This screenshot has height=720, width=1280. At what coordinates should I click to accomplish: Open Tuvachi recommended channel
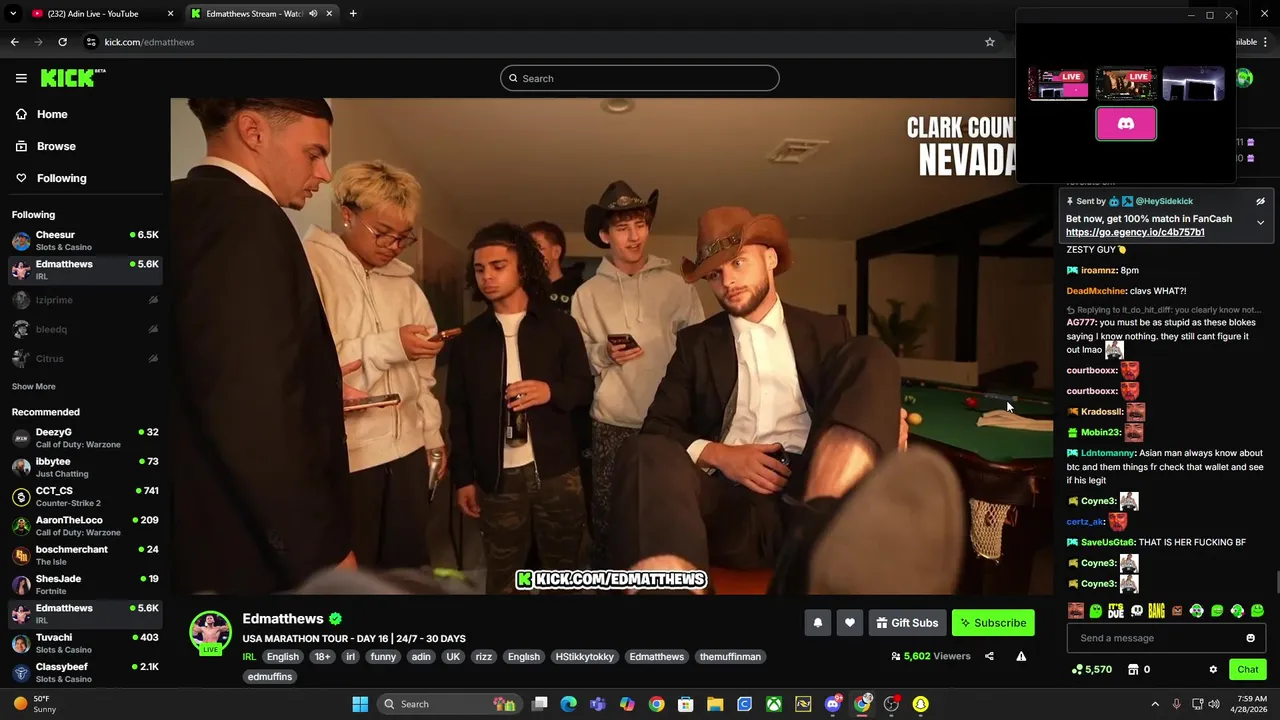click(x=85, y=643)
